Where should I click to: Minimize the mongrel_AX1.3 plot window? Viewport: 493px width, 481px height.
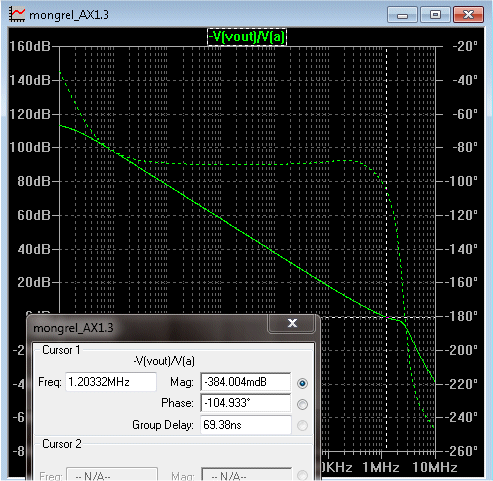(x=402, y=15)
